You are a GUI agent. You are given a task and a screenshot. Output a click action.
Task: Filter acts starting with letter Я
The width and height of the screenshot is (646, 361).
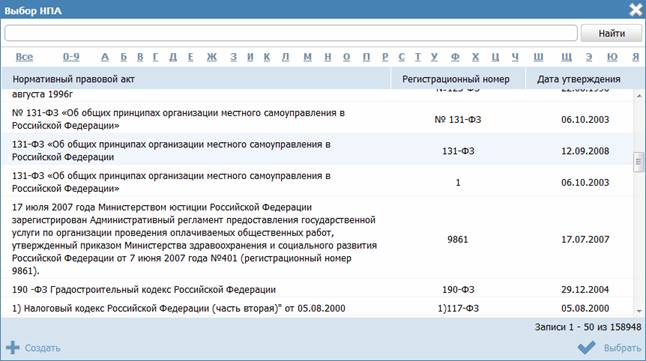point(636,57)
